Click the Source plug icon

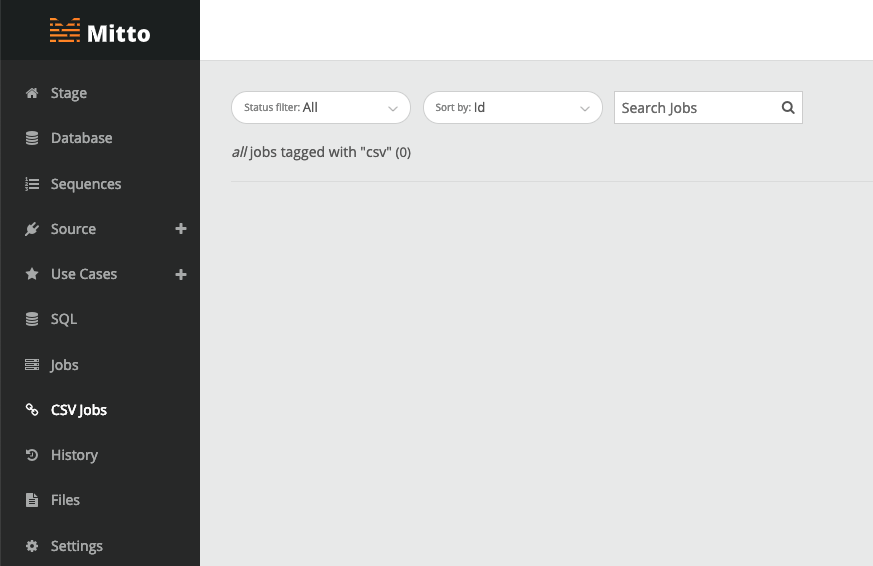pos(32,229)
